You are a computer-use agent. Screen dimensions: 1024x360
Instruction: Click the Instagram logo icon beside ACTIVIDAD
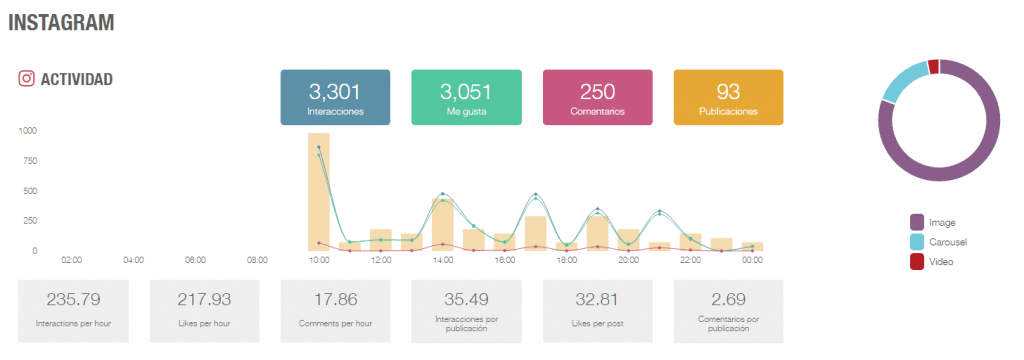pyautogui.click(x=27, y=79)
